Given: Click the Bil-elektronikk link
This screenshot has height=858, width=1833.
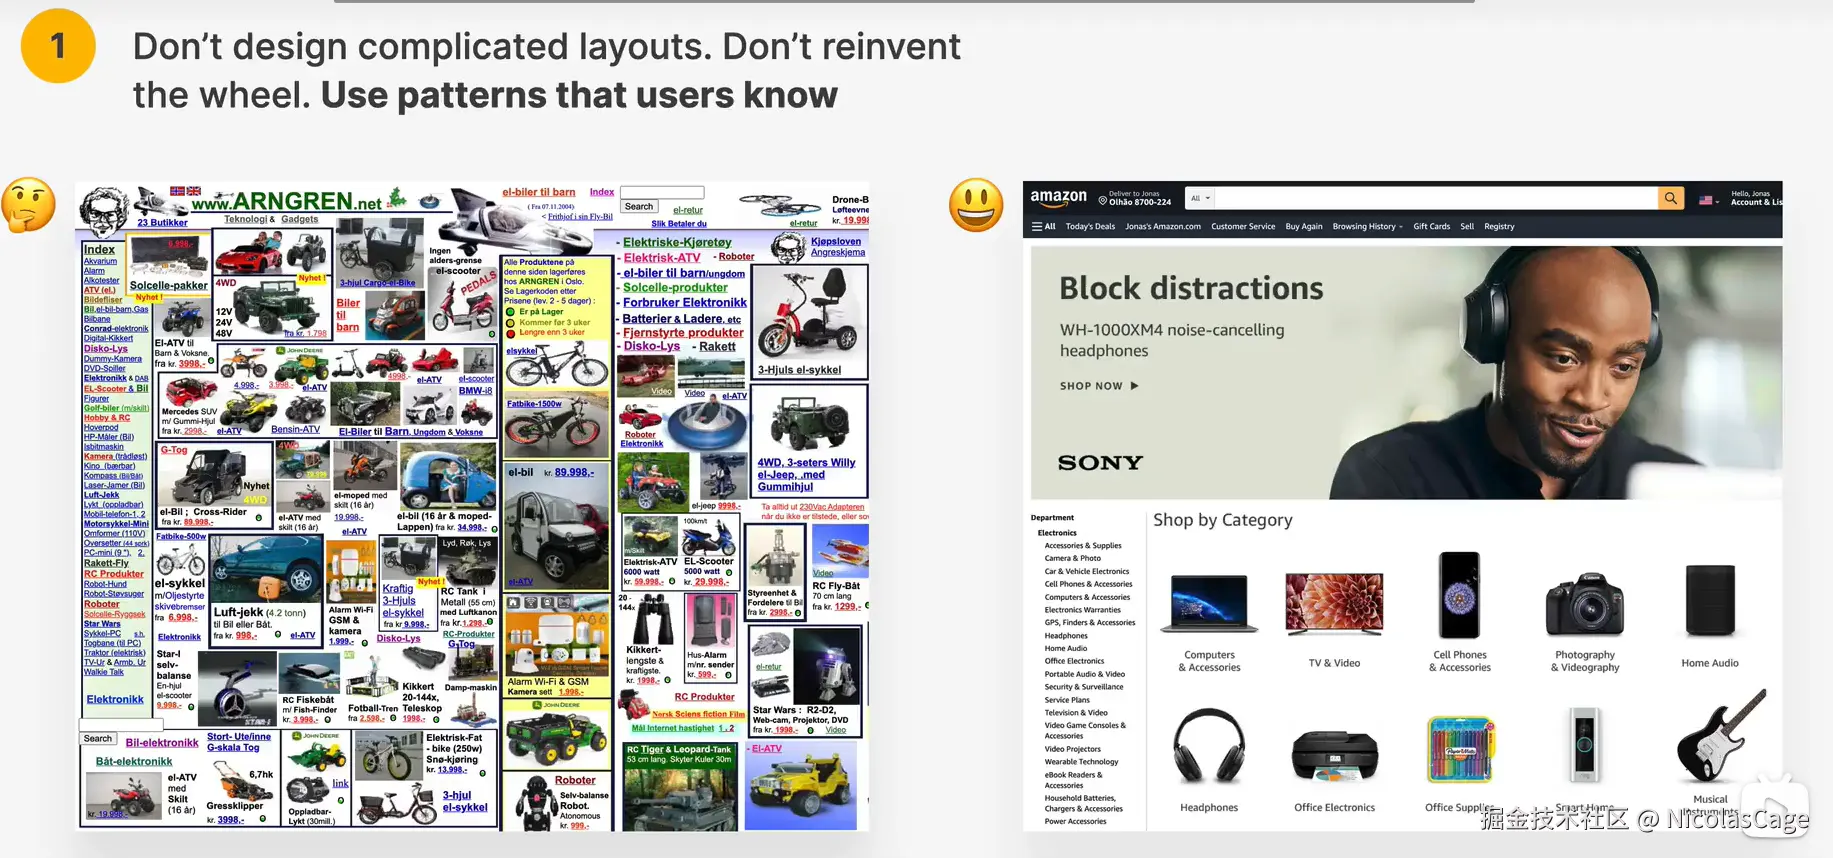Looking at the screenshot, I should point(162,743).
